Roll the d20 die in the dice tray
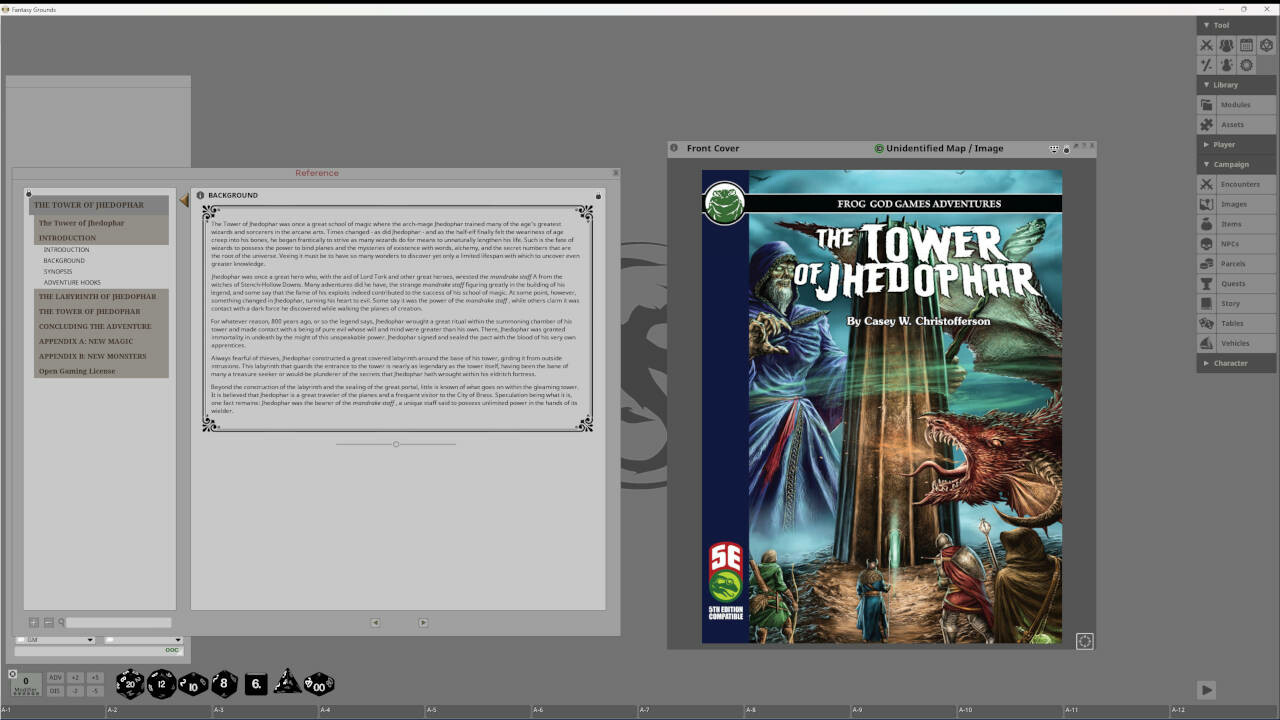The image size is (1280, 720). pos(128,684)
